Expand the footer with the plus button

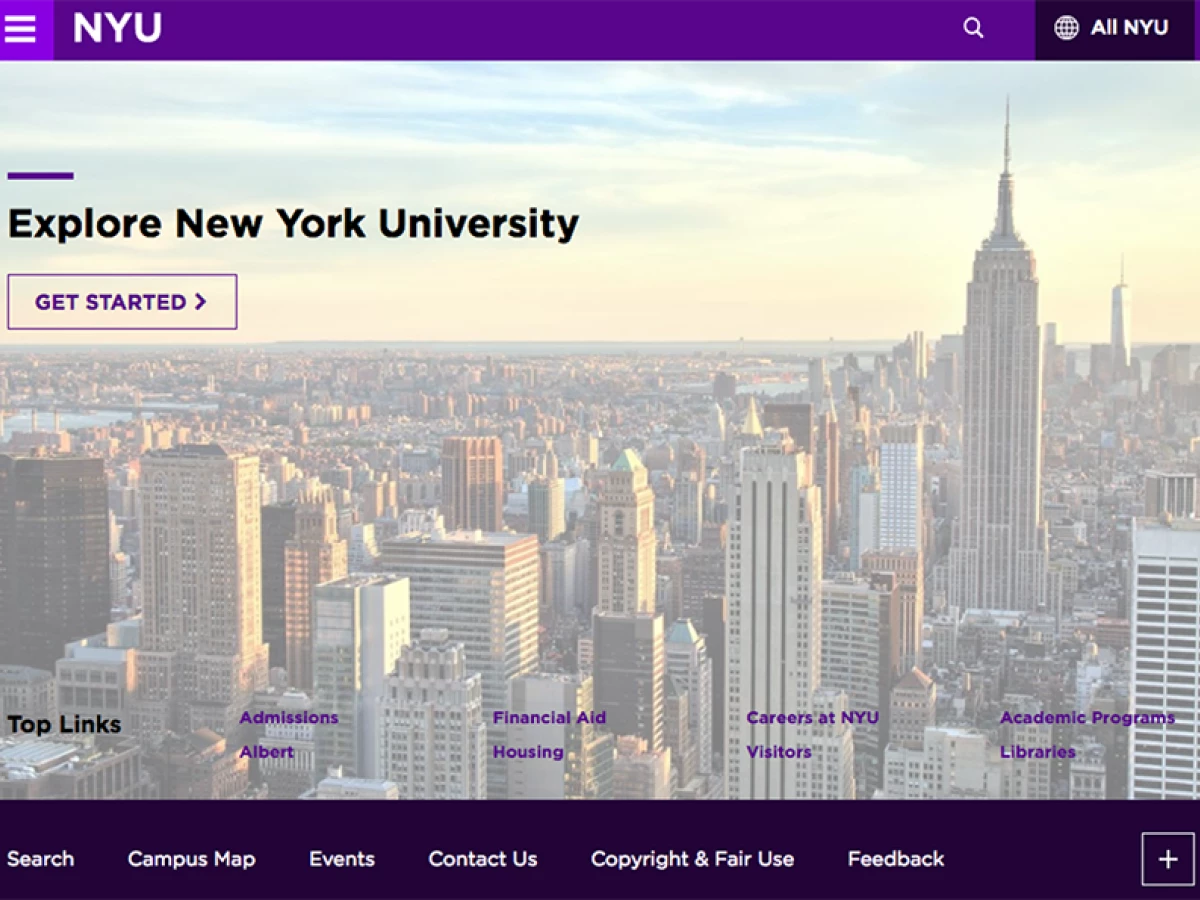coord(1168,860)
